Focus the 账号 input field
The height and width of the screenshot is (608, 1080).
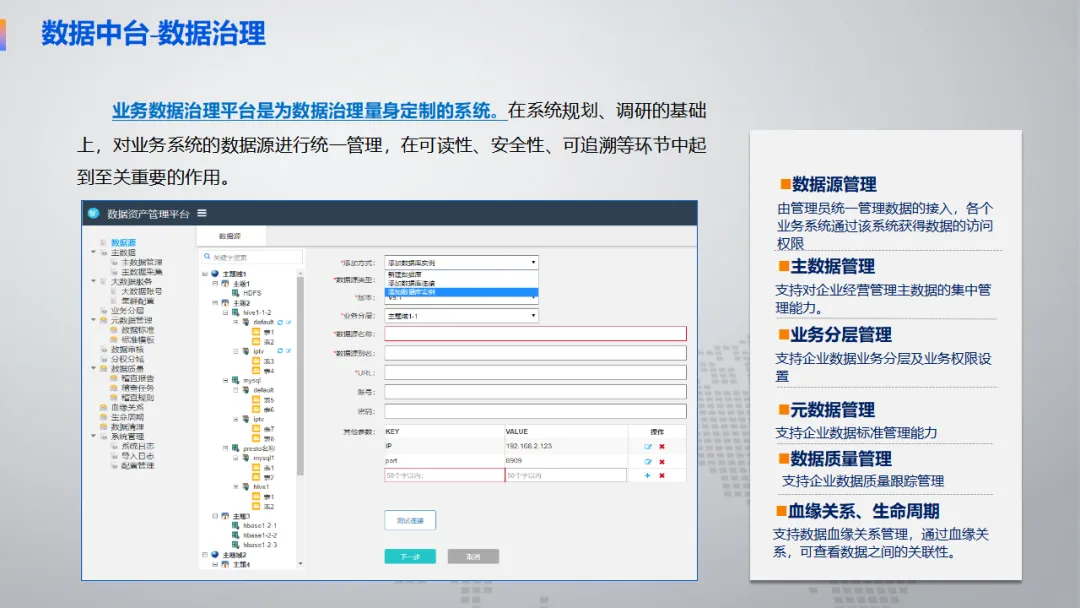tap(535, 392)
